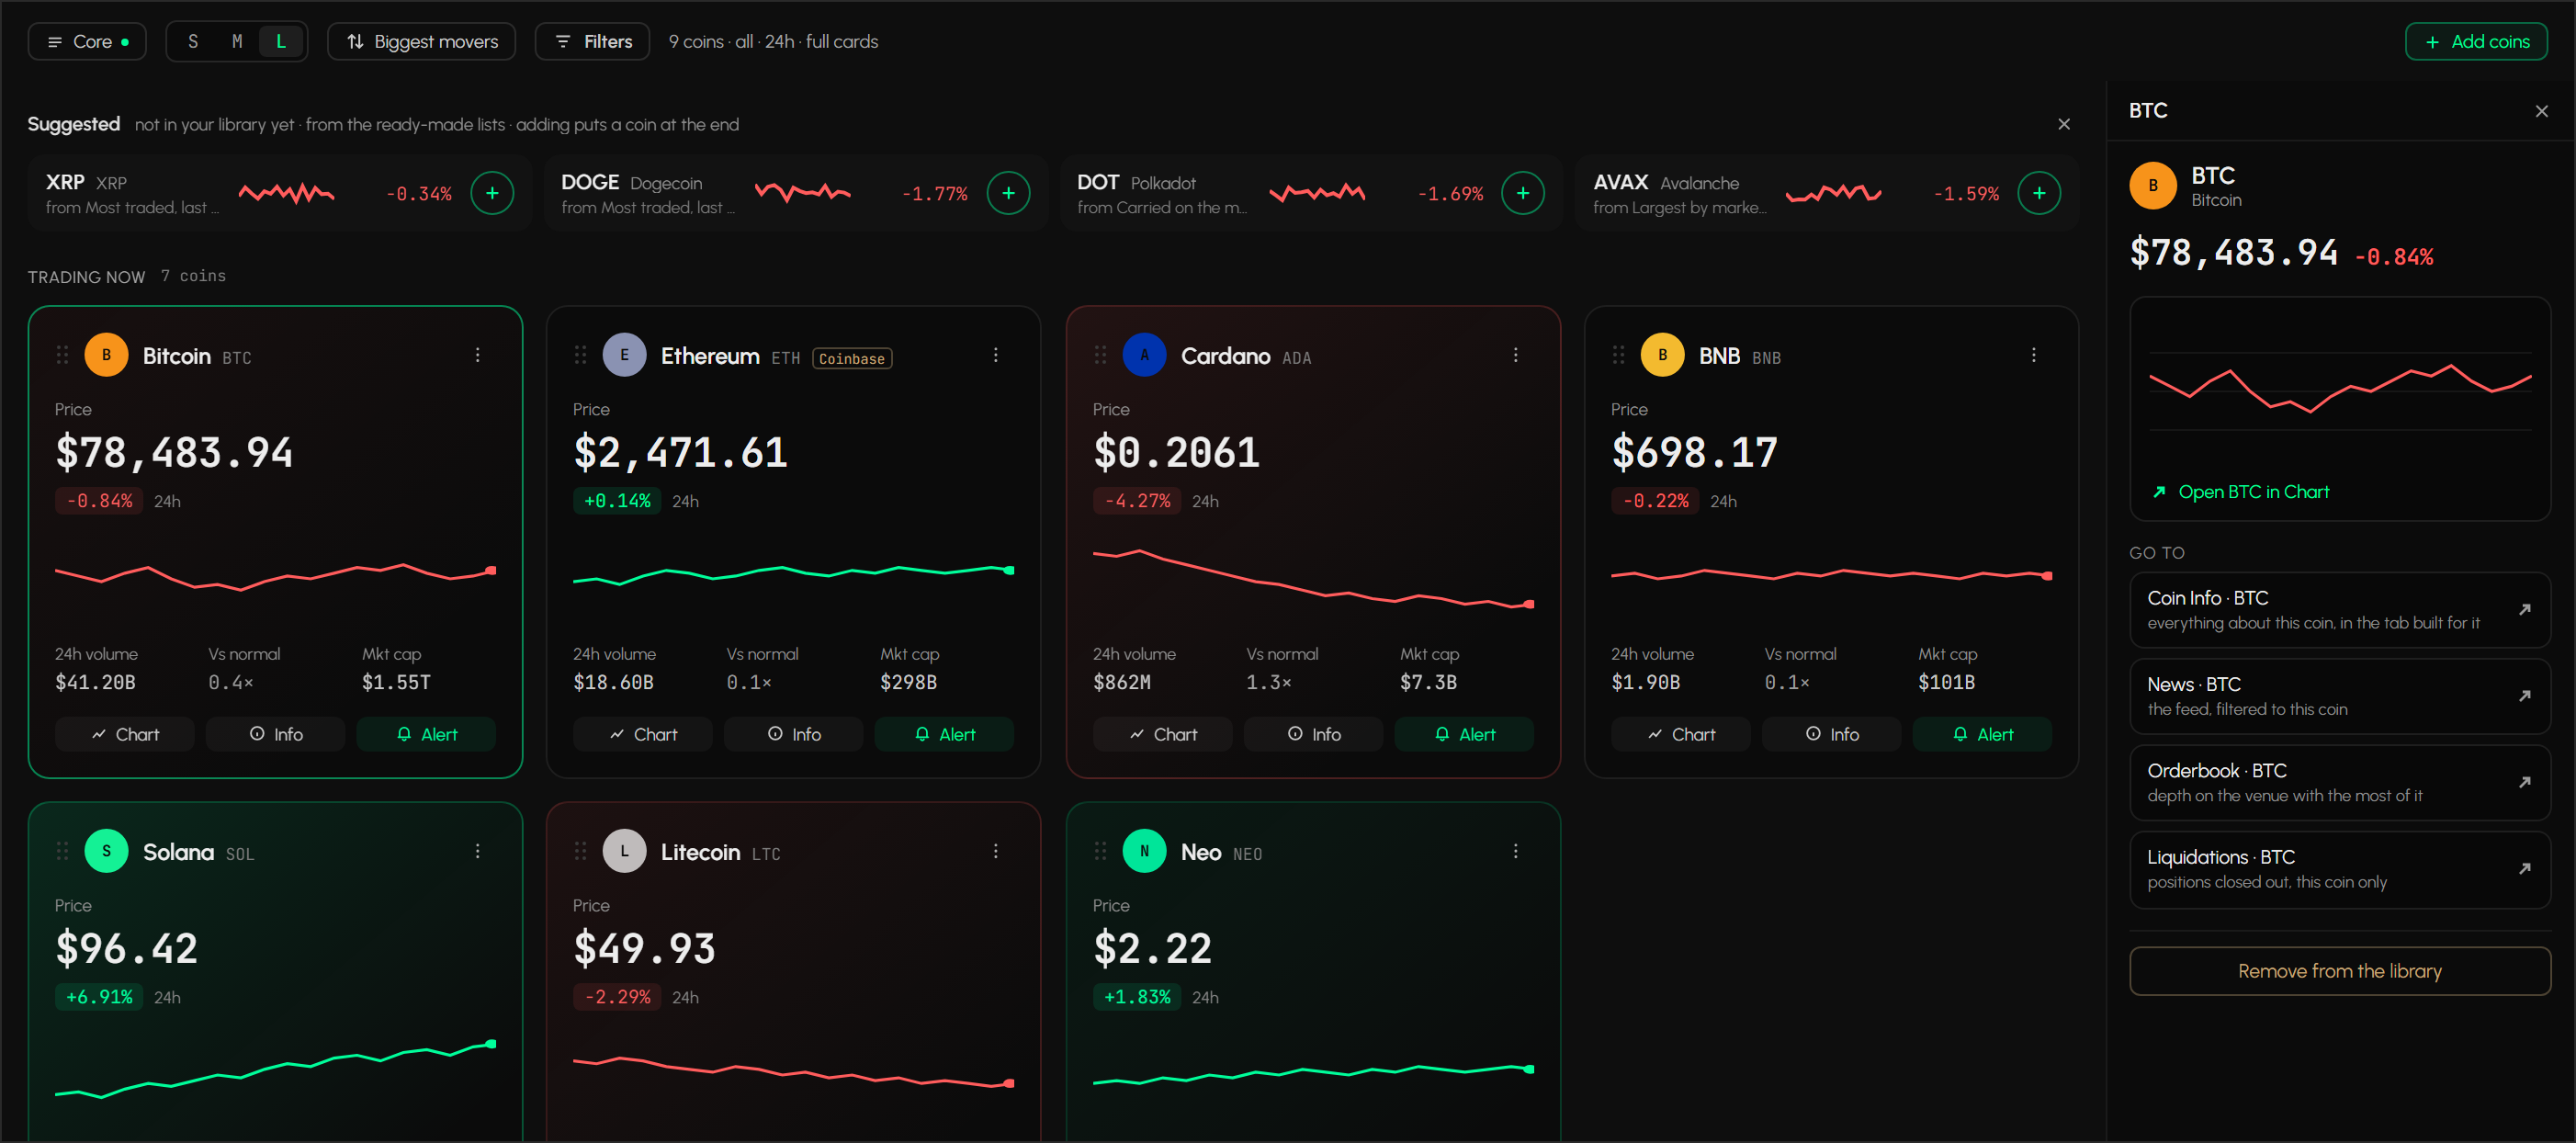The width and height of the screenshot is (2576, 1143).
Task: Dismiss the Suggested coins strip
Action: tap(2064, 124)
